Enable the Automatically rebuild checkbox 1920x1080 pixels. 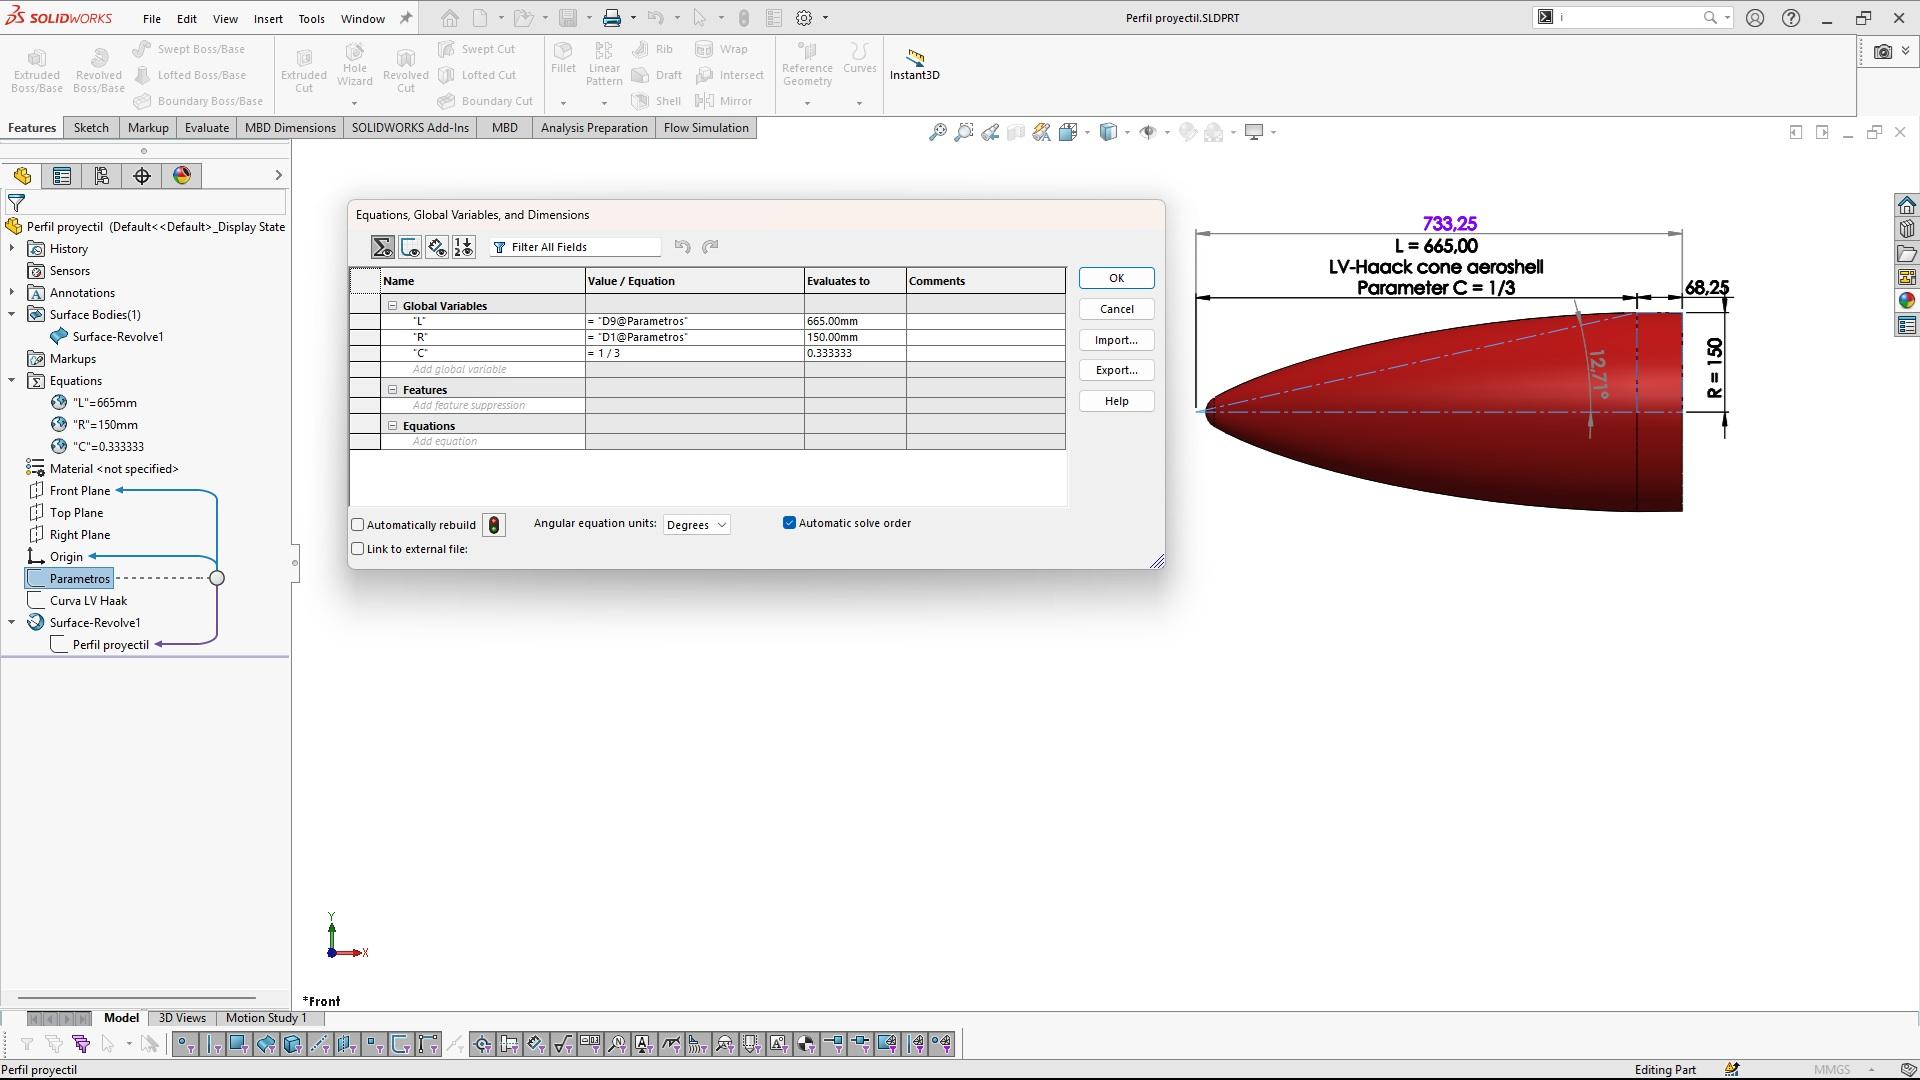pyautogui.click(x=358, y=525)
